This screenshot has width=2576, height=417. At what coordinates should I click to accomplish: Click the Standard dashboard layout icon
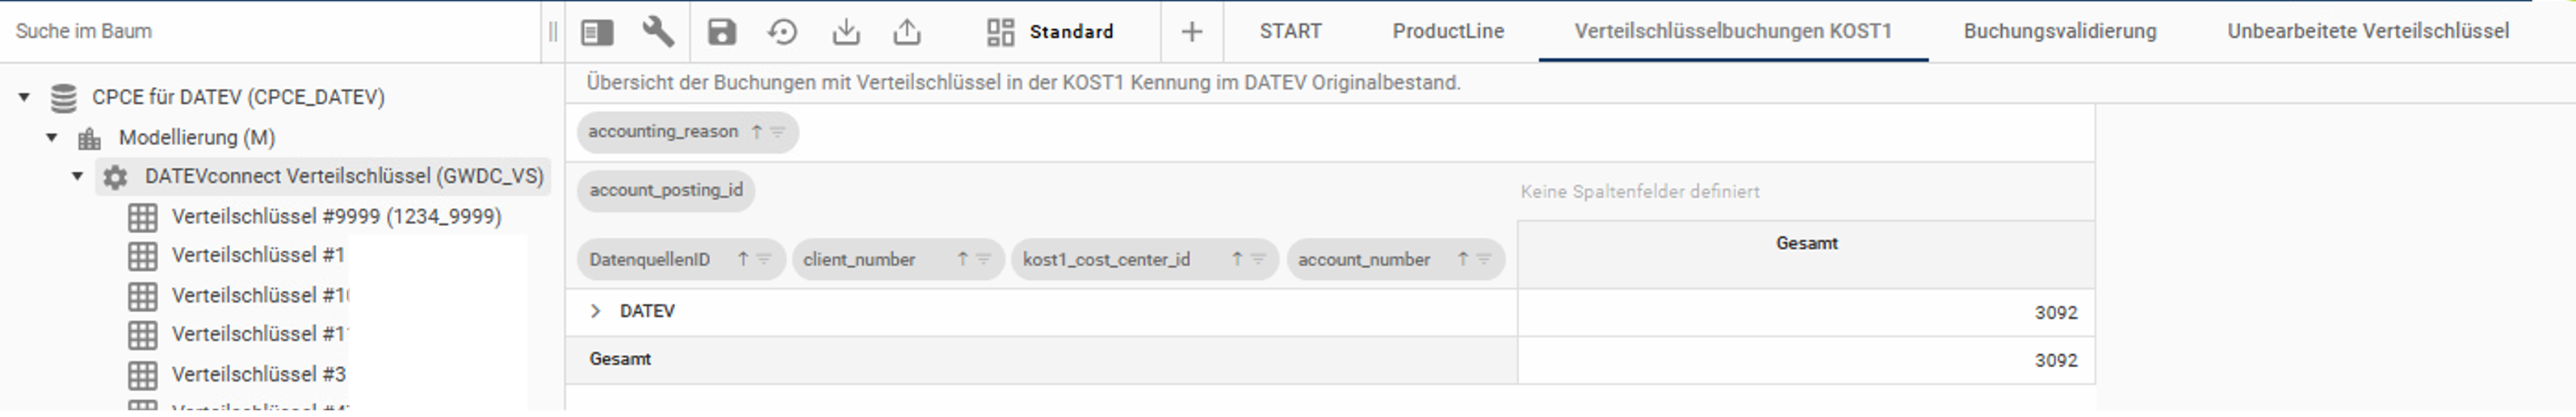[x=1000, y=32]
